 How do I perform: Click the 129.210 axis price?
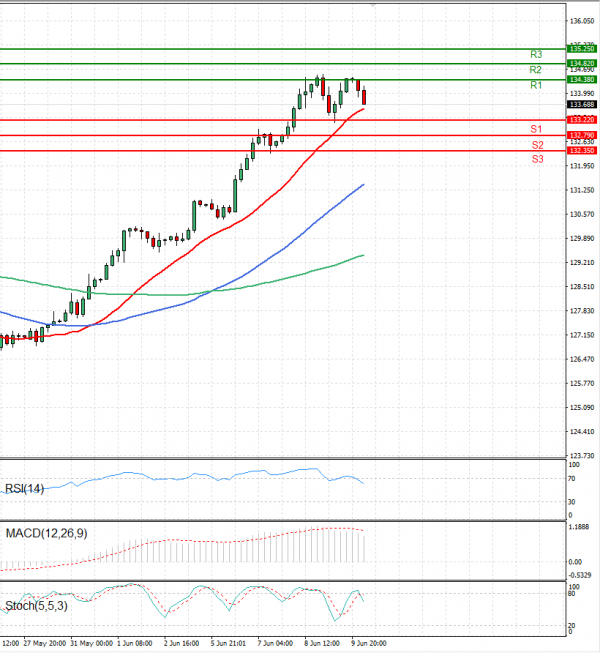coord(582,262)
